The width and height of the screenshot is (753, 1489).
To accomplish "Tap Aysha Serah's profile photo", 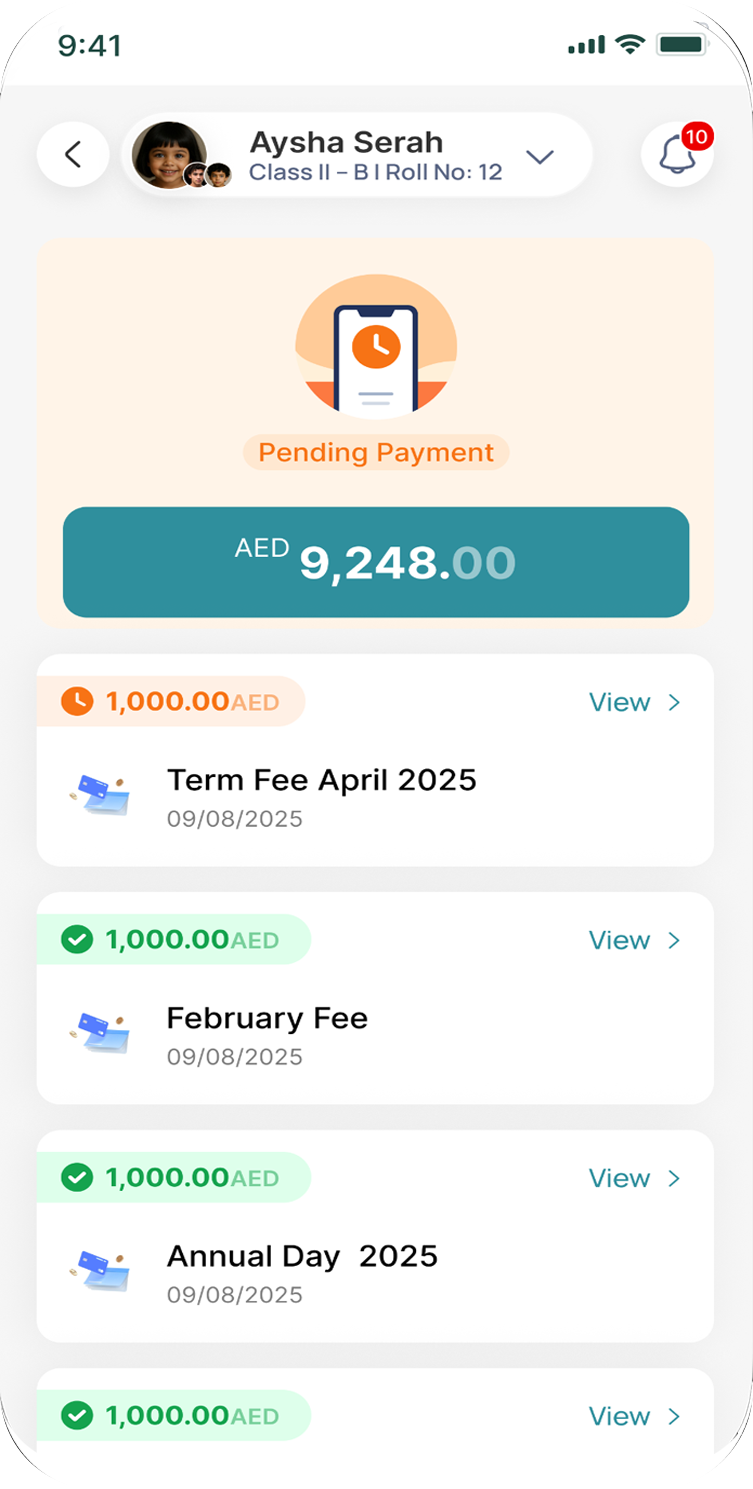I will 169,154.
